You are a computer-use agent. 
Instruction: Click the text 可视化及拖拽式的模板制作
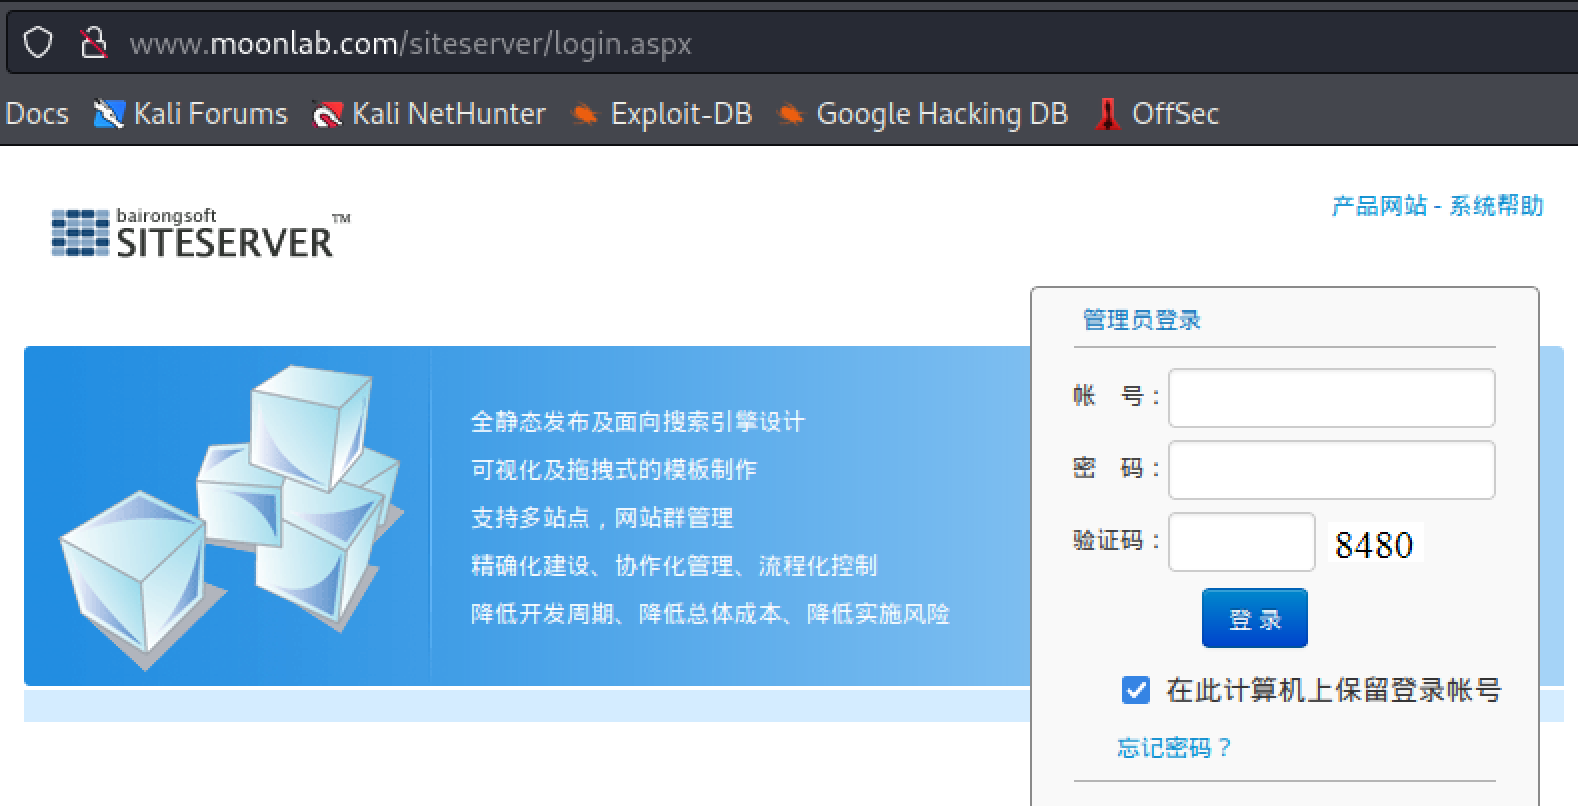tap(614, 470)
